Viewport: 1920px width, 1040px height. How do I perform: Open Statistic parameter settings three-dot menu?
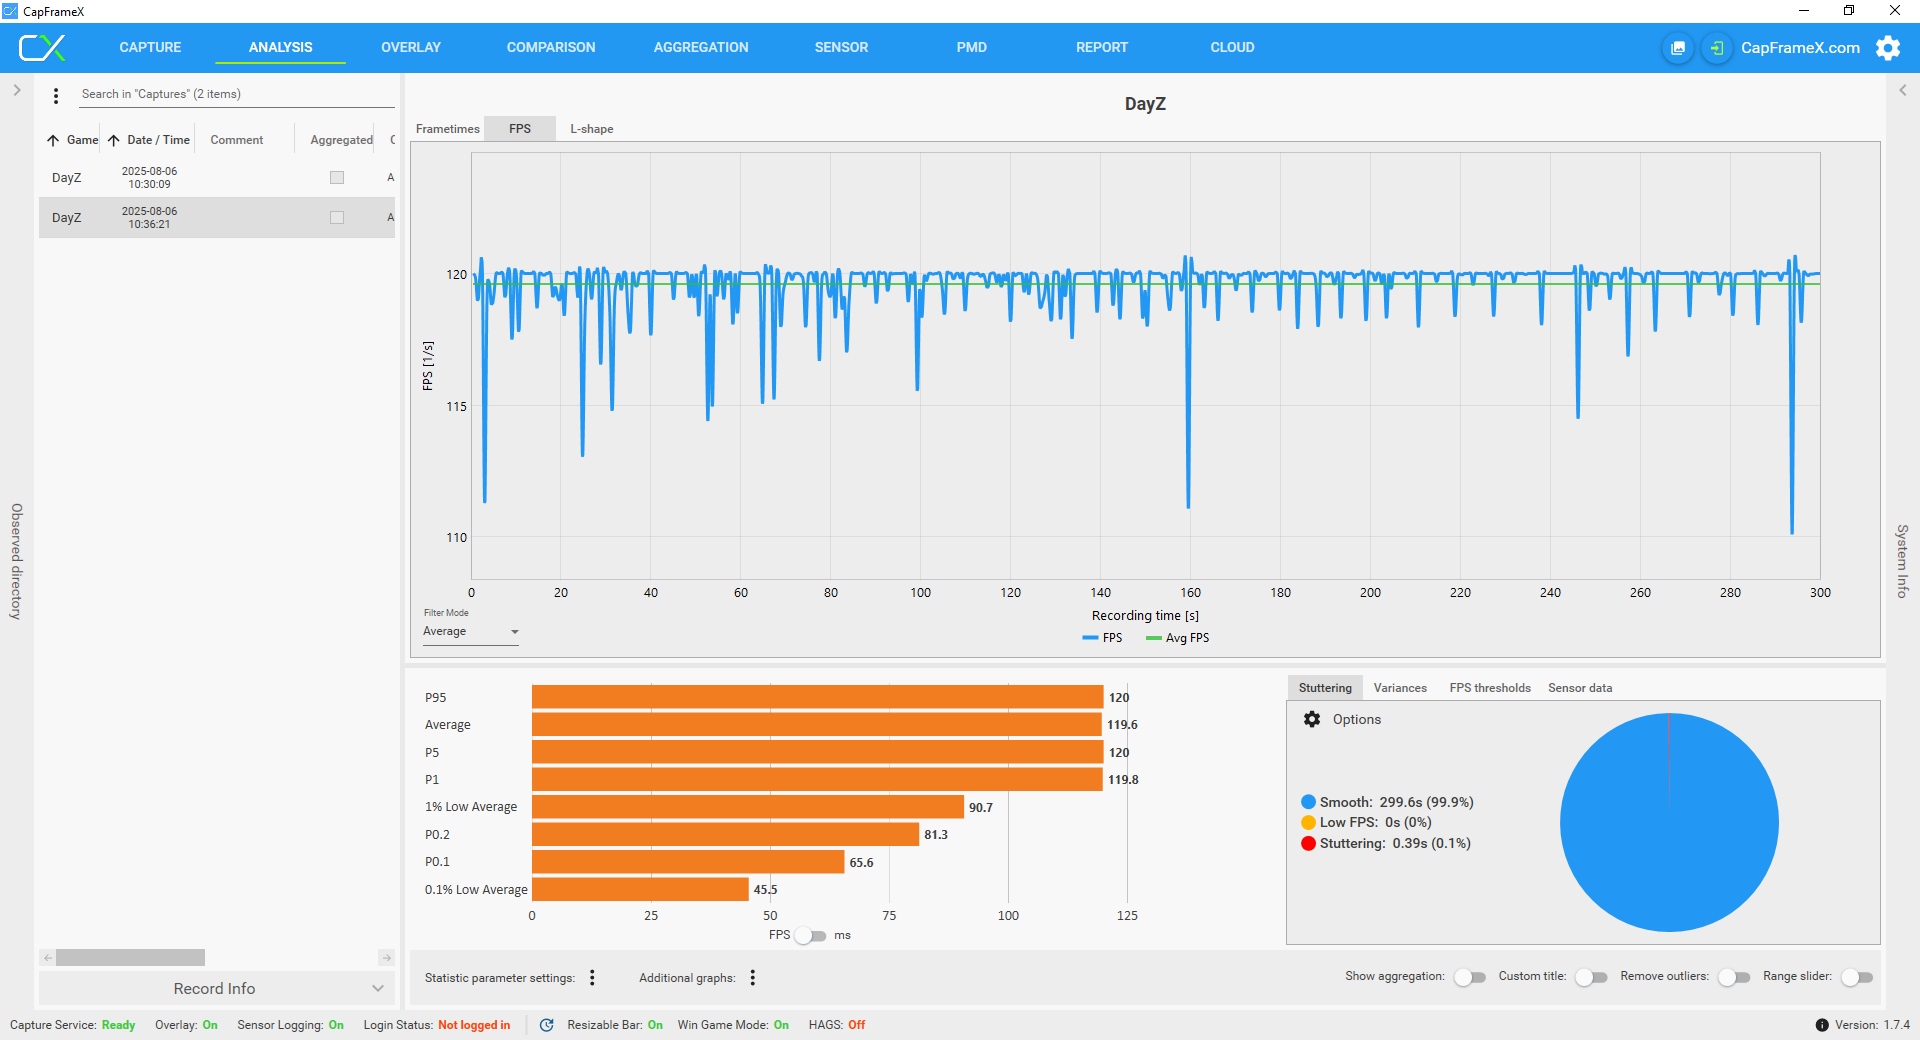point(592,977)
